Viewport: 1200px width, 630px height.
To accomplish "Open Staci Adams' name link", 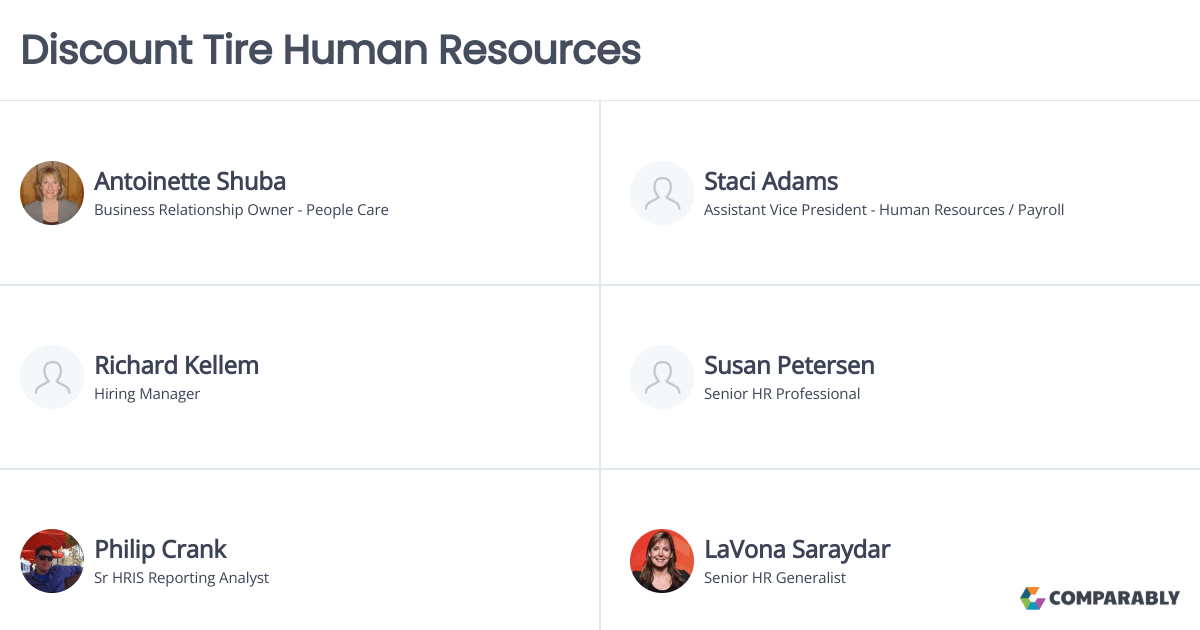I will point(771,181).
